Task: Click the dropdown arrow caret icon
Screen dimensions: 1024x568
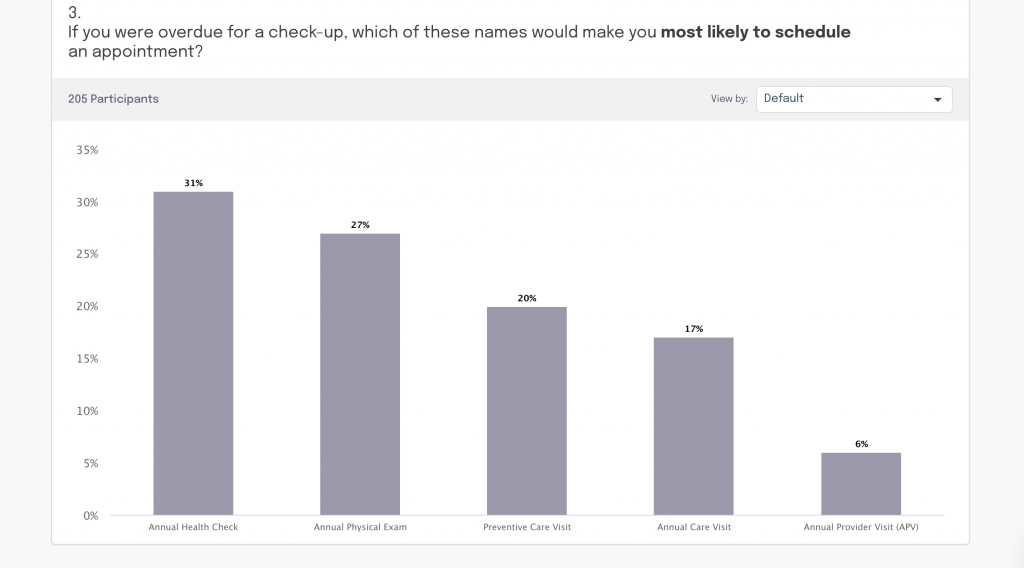Action: [937, 100]
